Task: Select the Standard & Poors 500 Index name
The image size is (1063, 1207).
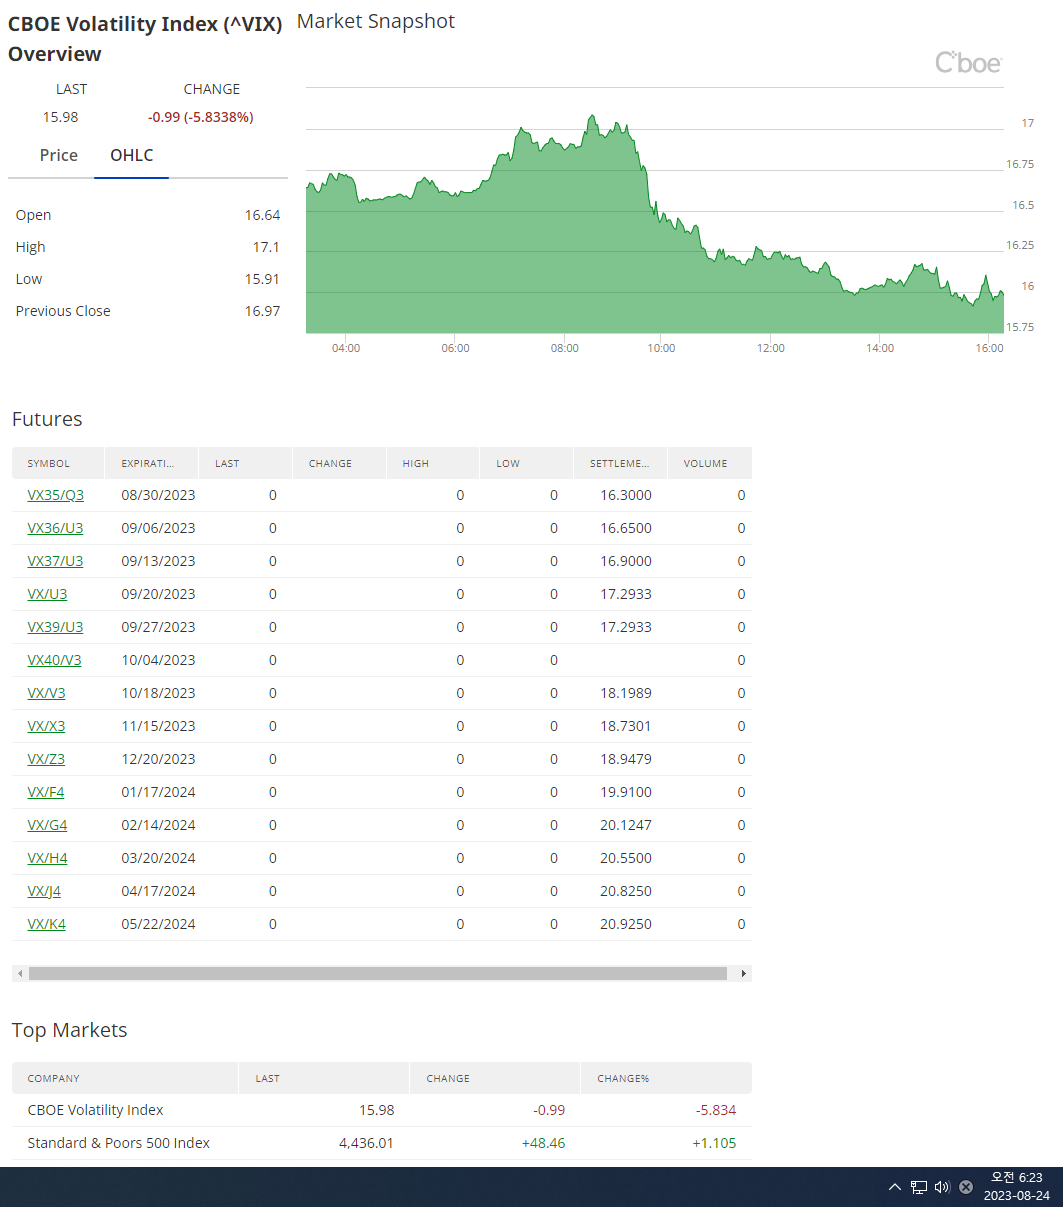Action: [x=118, y=1143]
